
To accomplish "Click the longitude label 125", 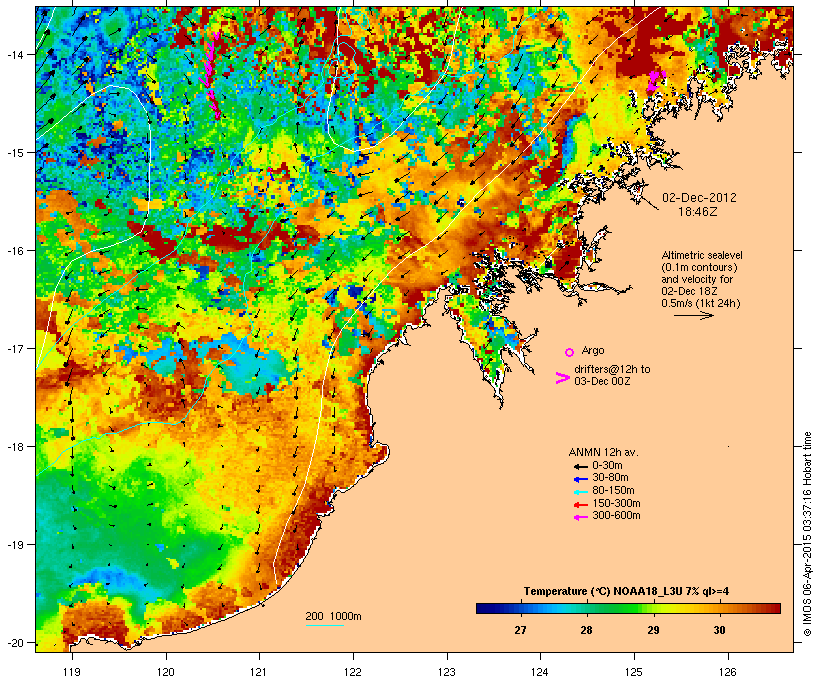I will [x=634, y=672].
